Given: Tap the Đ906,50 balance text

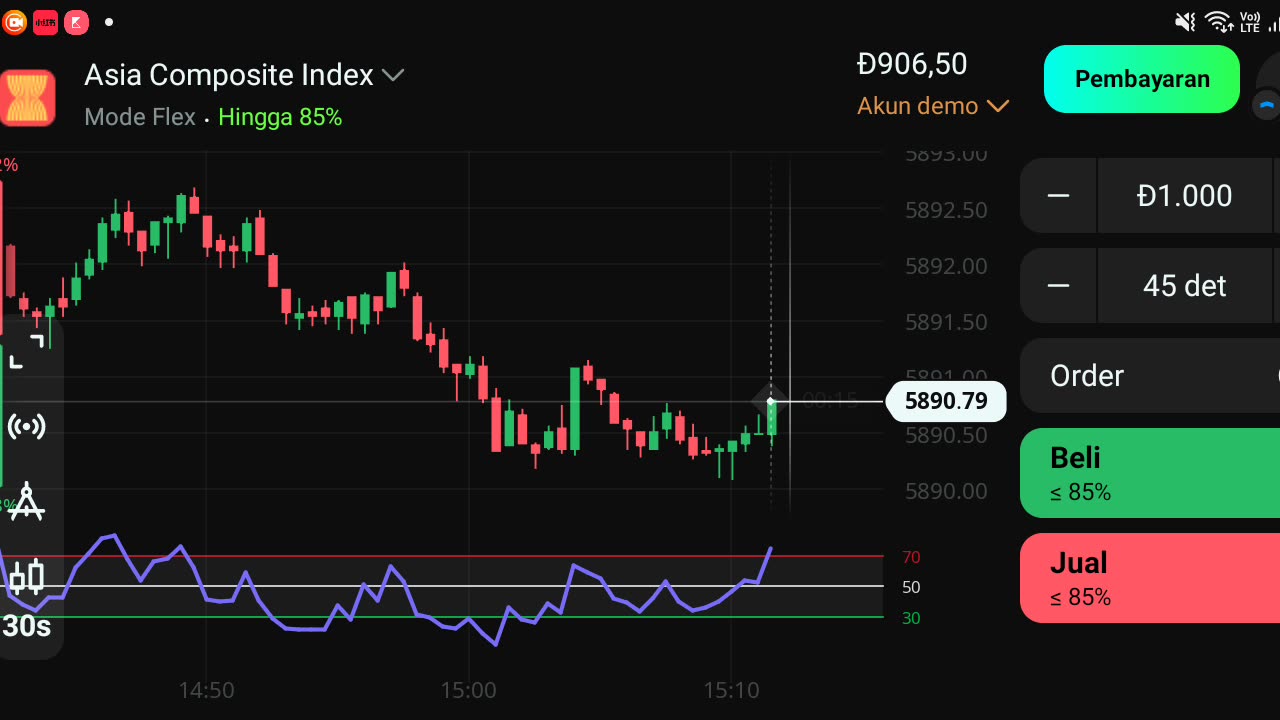Looking at the screenshot, I should pyautogui.click(x=912, y=64).
